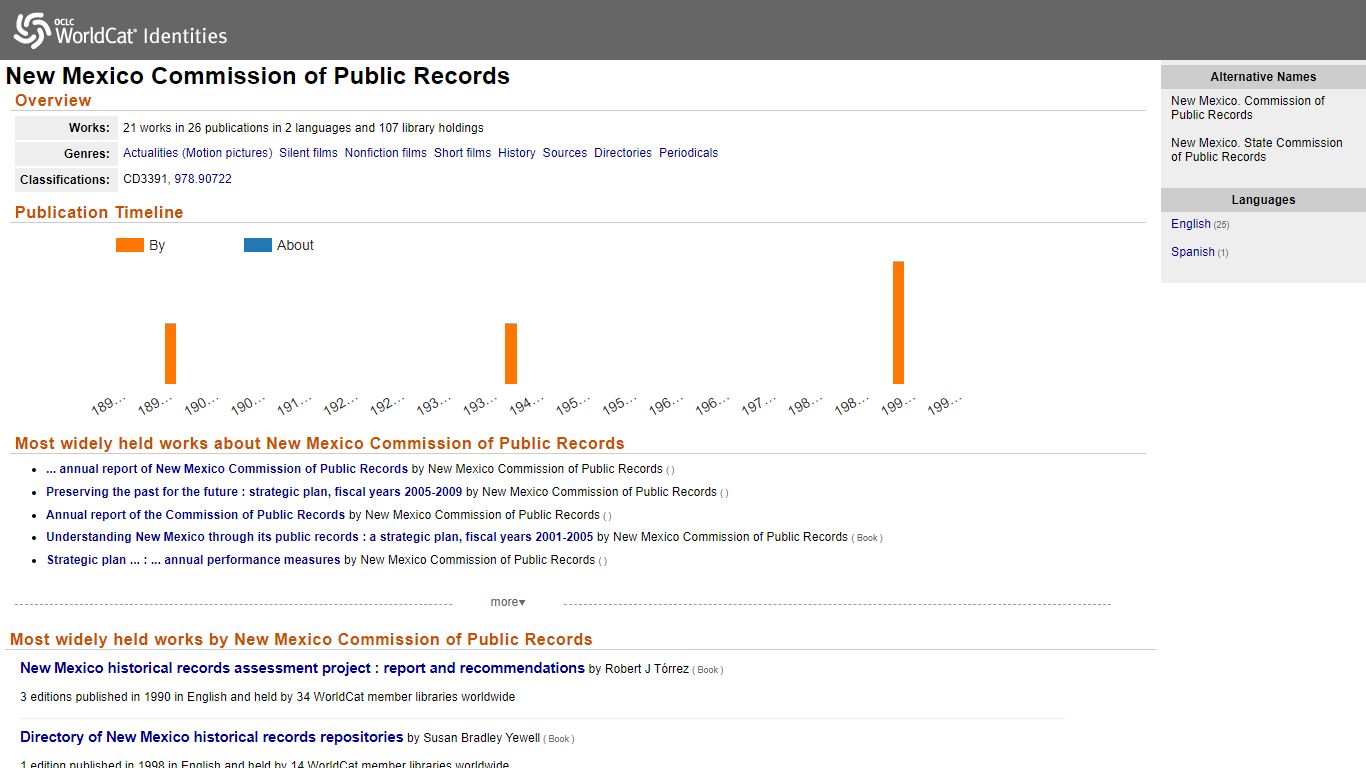Click 'Most widely held works by' heading

(x=301, y=639)
